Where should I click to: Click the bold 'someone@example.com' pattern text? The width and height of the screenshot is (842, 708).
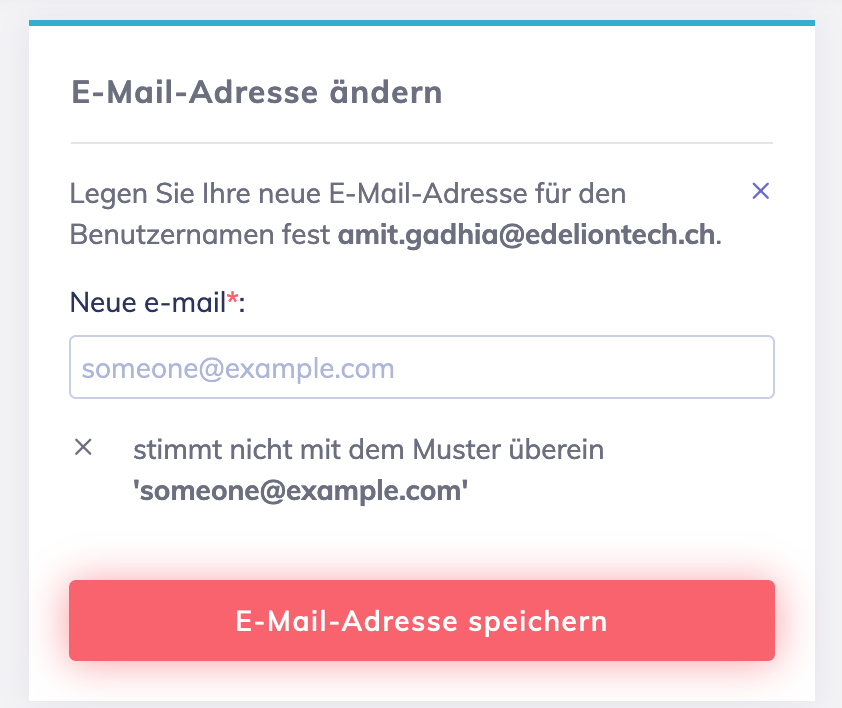tap(301, 492)
